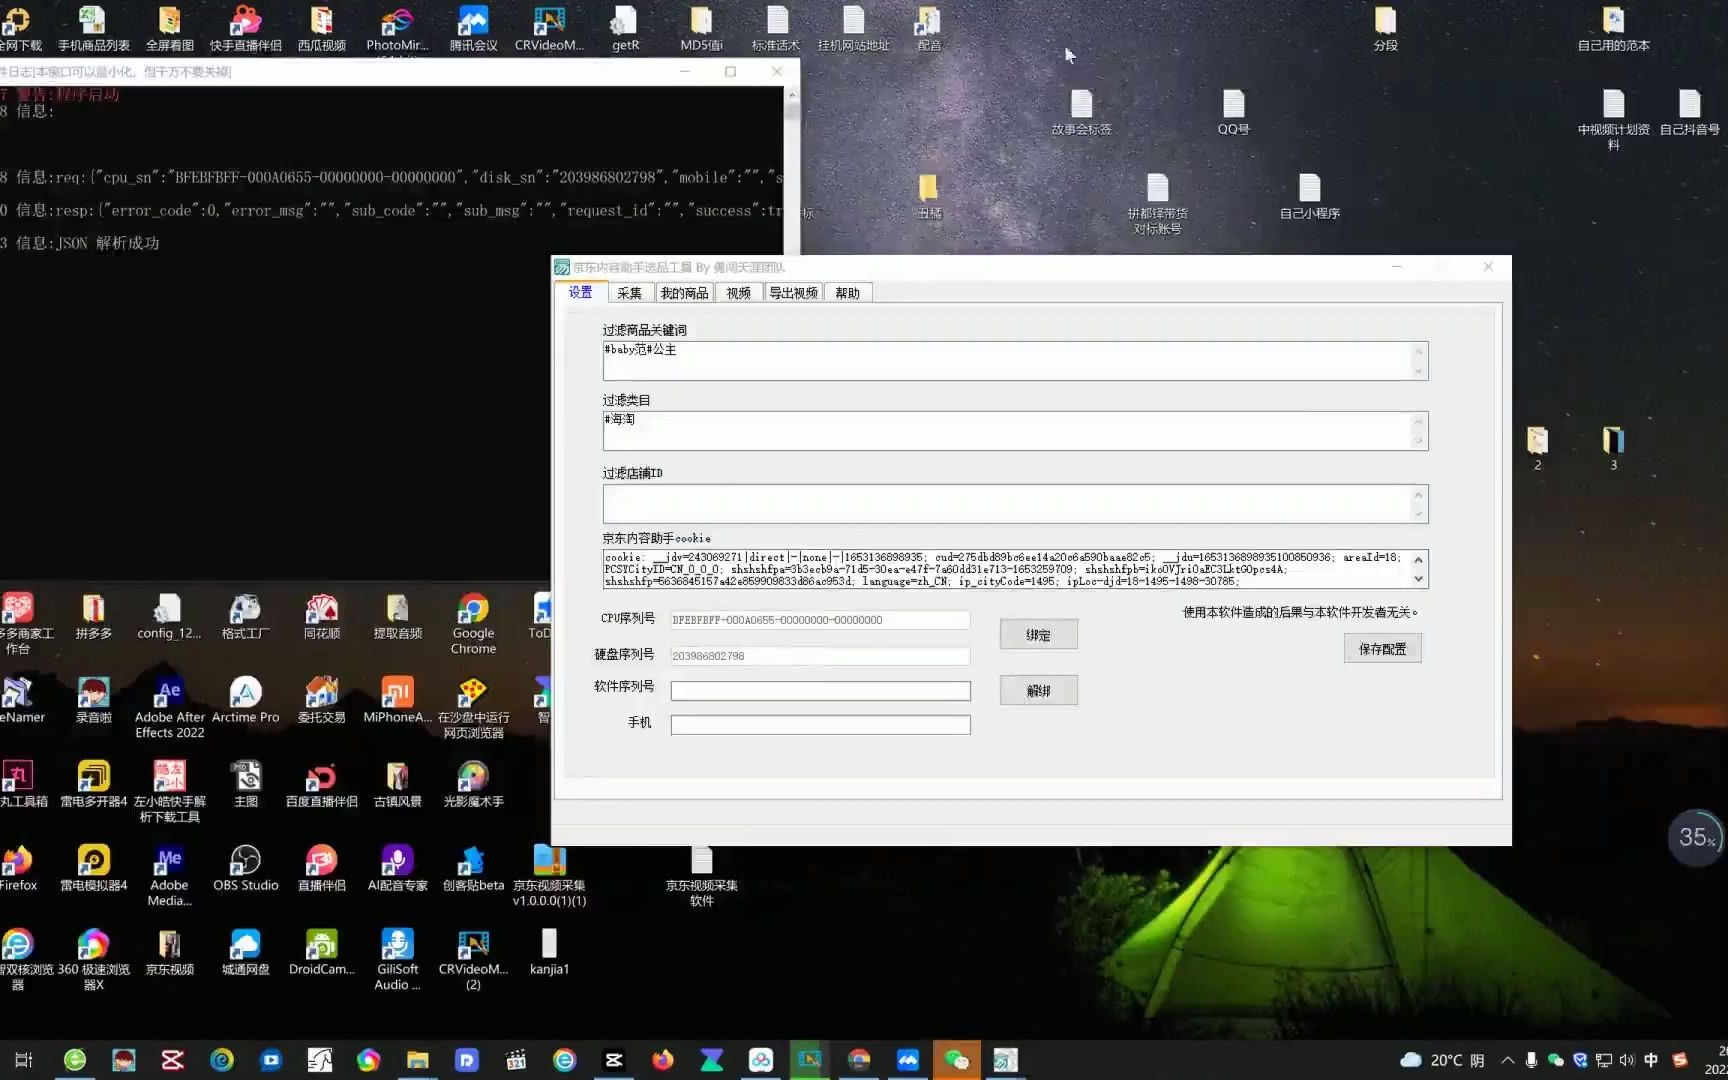
Task: Select the MiPhoneA... desktop icon
Action: [x=397, y=700]
